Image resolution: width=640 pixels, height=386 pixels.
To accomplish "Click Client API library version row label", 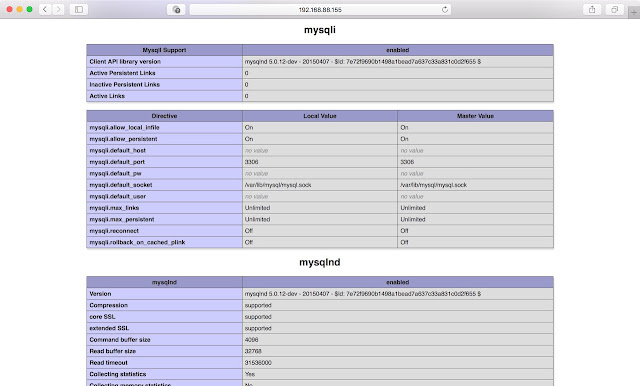I will point(125,62).
